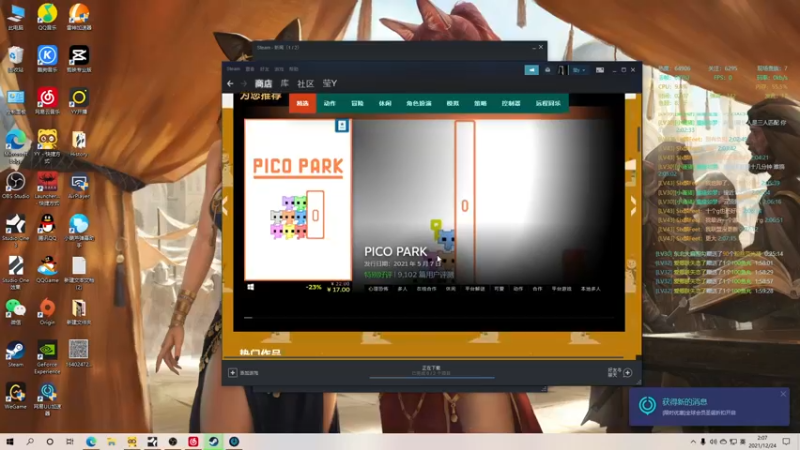Click the wishlist icon on PICO PARK cover

342,126
